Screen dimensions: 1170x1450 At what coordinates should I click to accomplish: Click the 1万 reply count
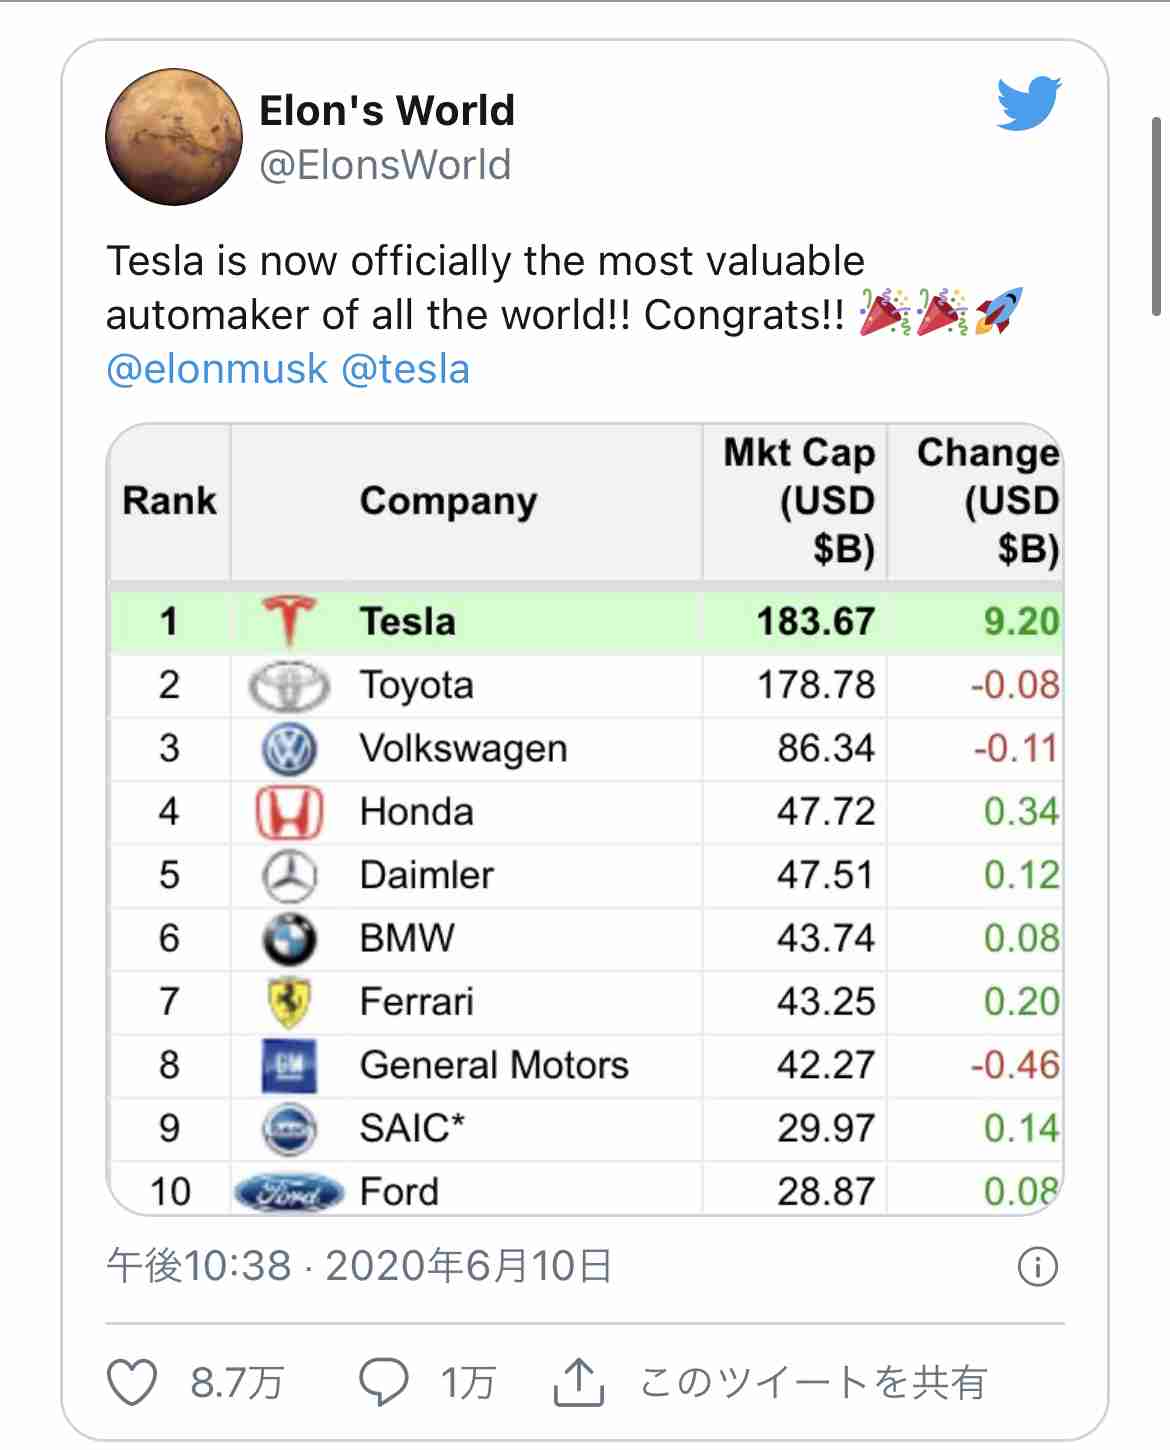[x=469, y=1383]
